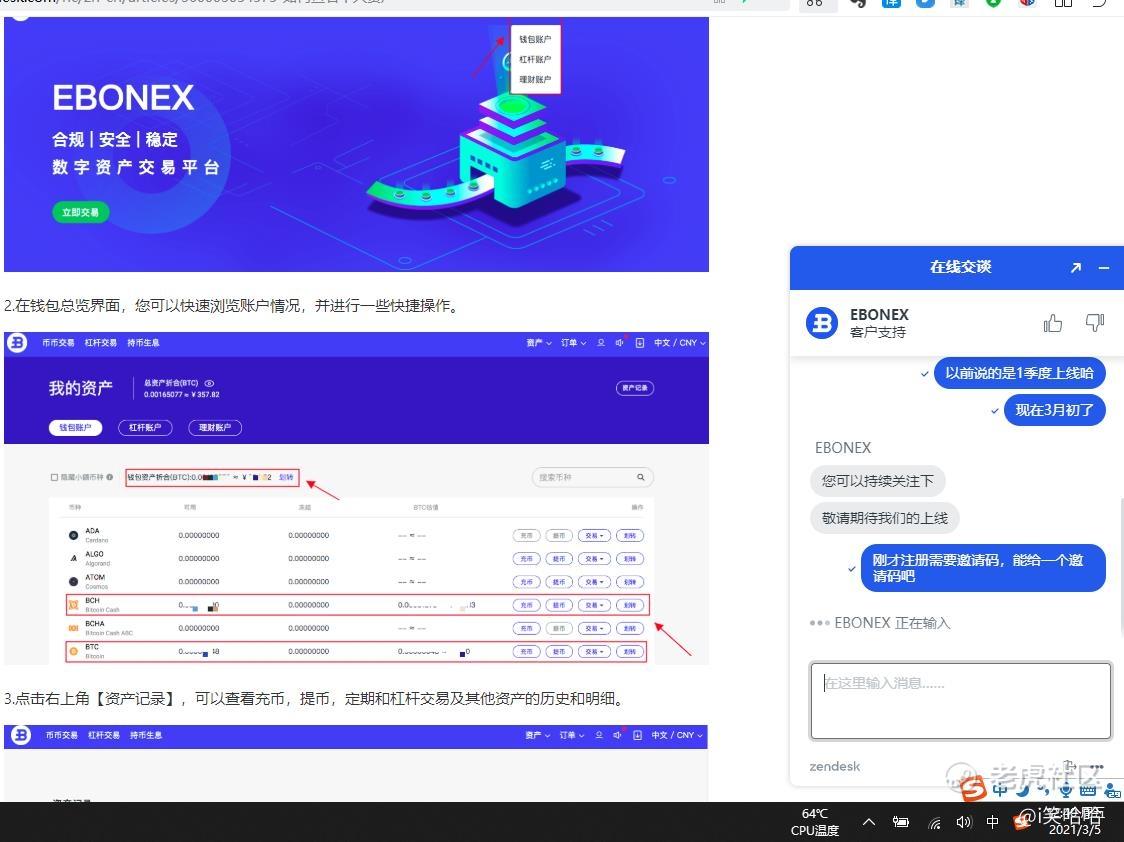Open the volume speaker tray icon
Viewport: 1124px width, 842px height.
pyautogui.click(x=964, y=822)
